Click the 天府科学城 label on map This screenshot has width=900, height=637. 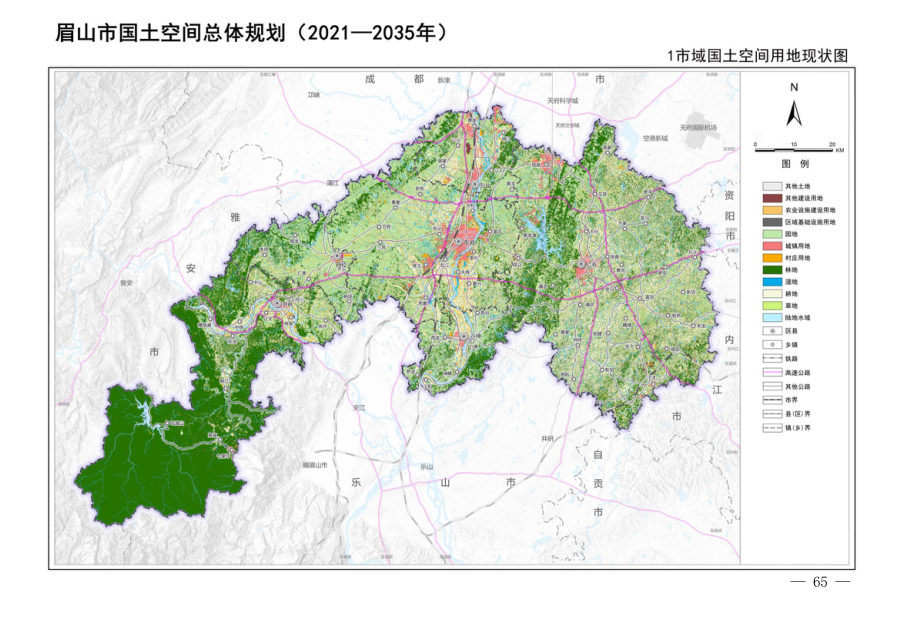563,100
